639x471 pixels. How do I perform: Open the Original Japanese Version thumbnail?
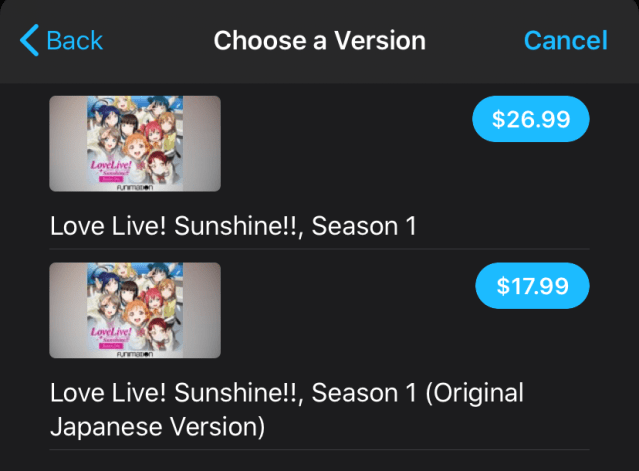[x=135, y=310]
